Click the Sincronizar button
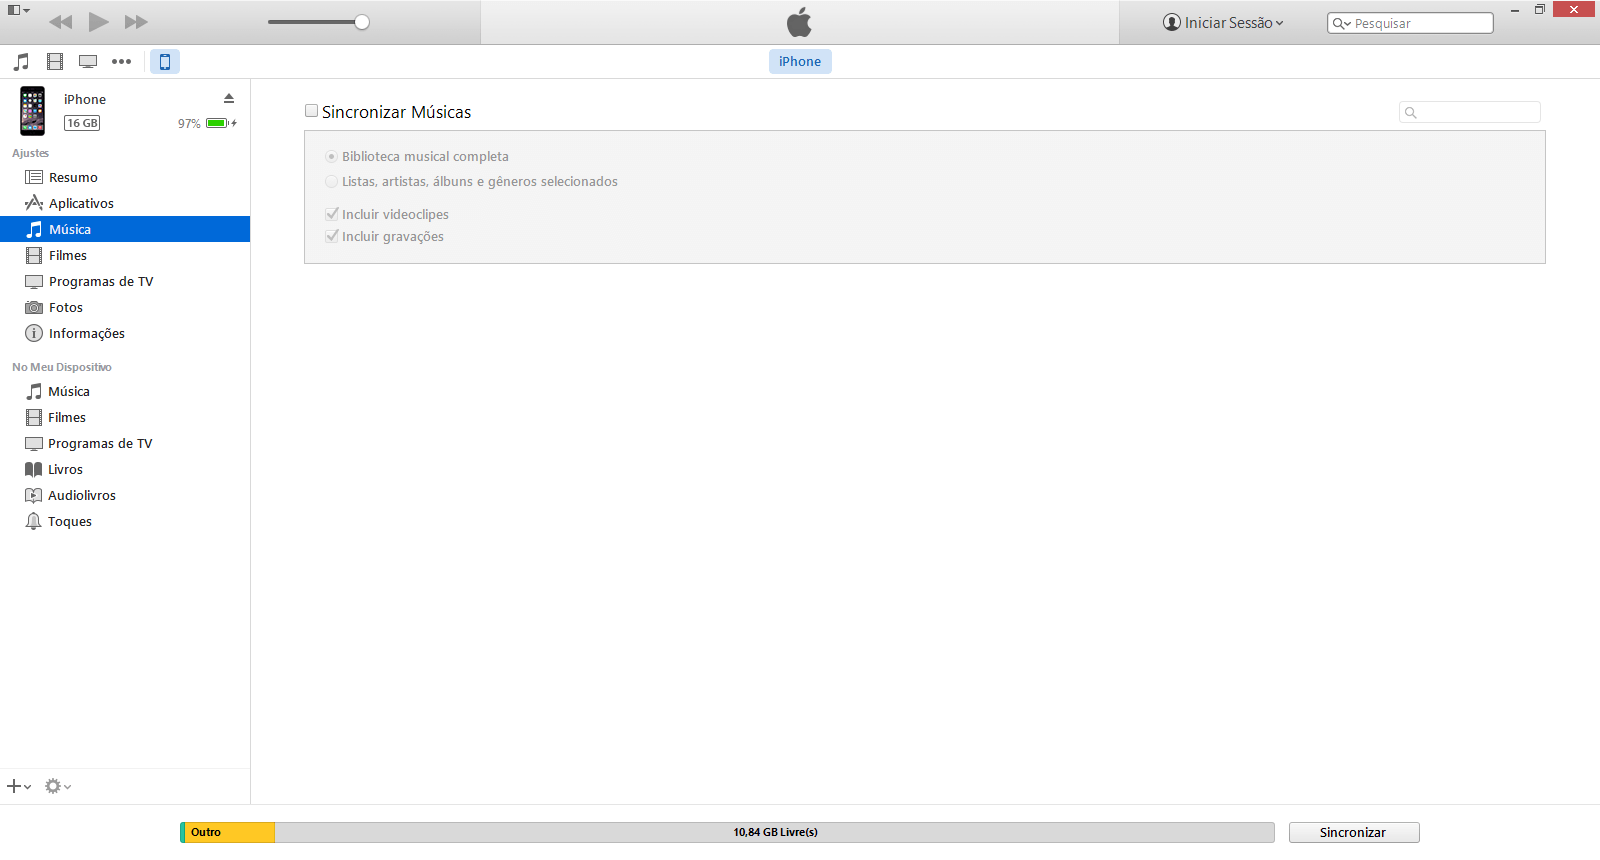Image resolution: width=1600 pixels, height=860 pixels. click(1354, 832)
